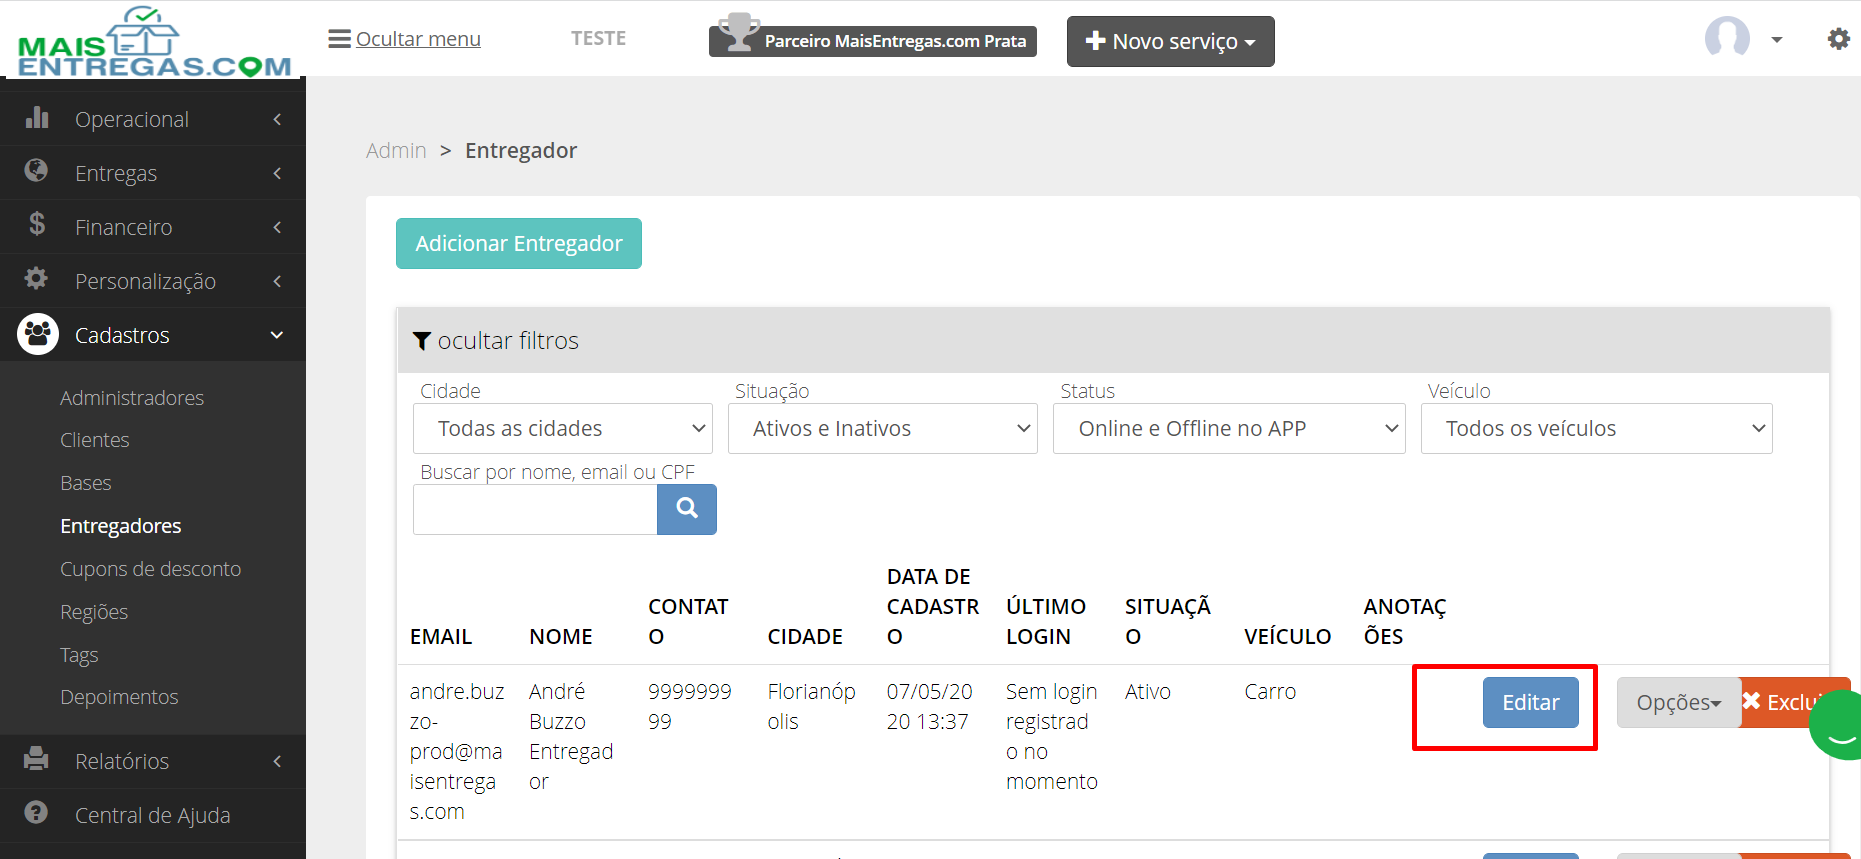
Task: Click Editar for André Buzzo
Action: (1530, 702)
